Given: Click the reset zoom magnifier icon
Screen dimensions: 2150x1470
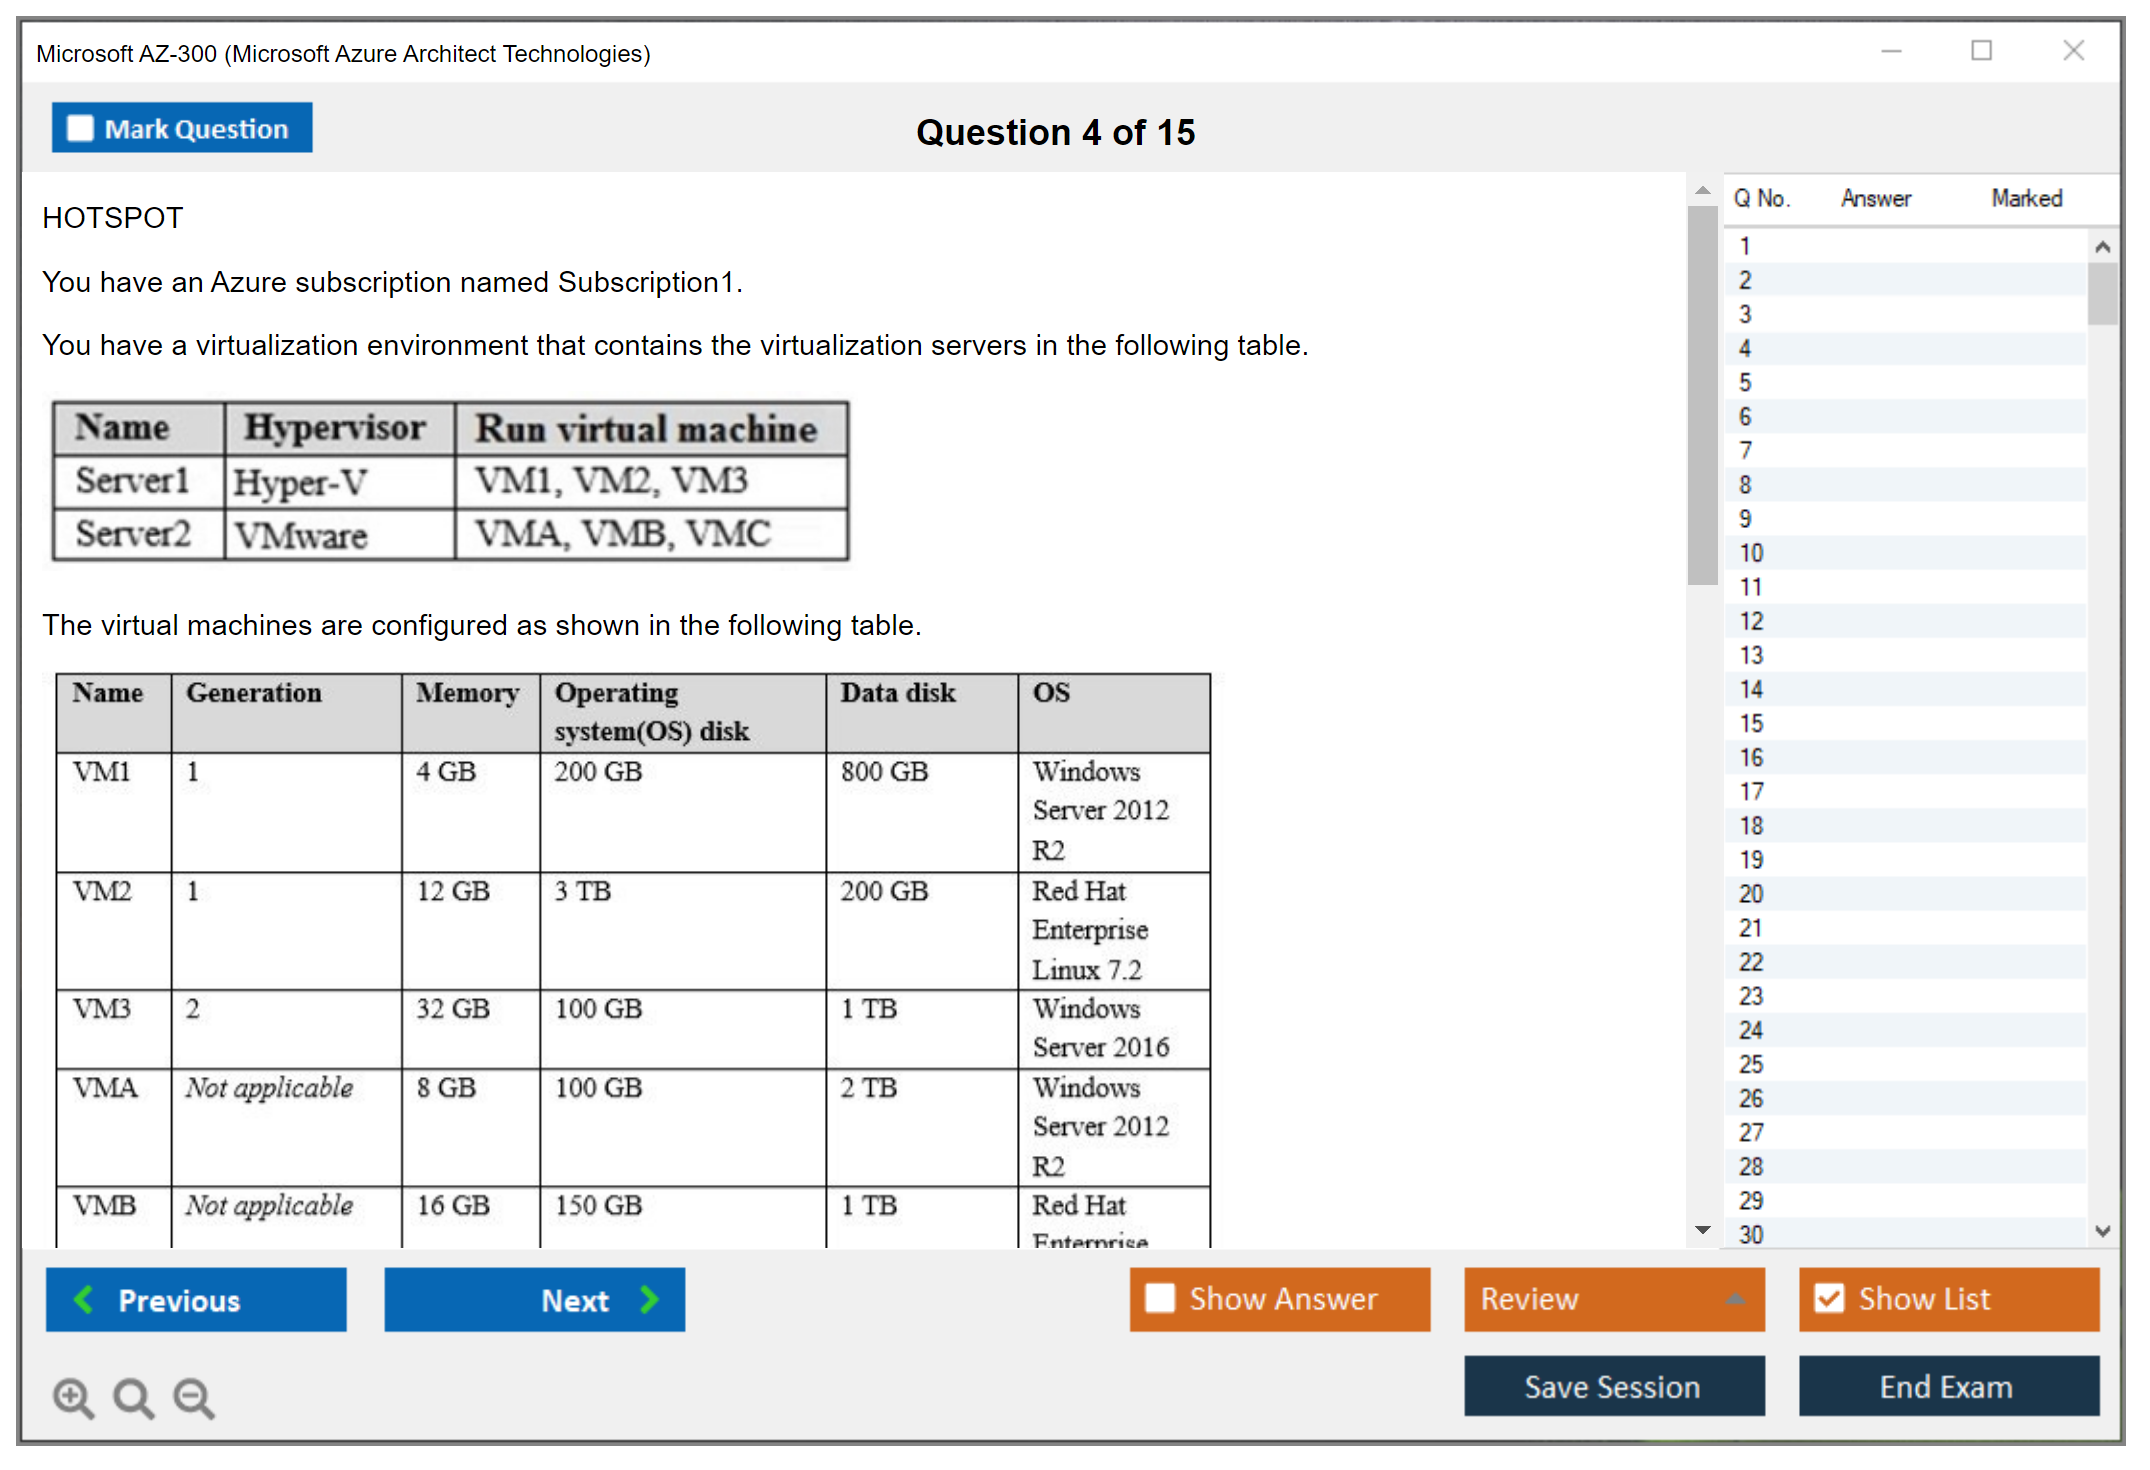Looking at the screenshot, I should click(133, 1397).
